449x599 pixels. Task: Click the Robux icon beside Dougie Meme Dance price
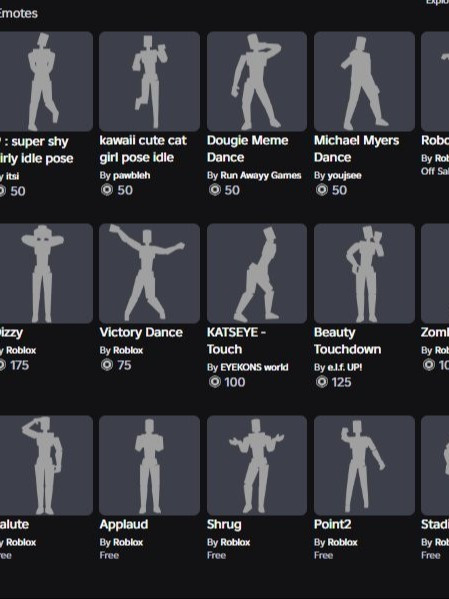[x=215, y=190]
